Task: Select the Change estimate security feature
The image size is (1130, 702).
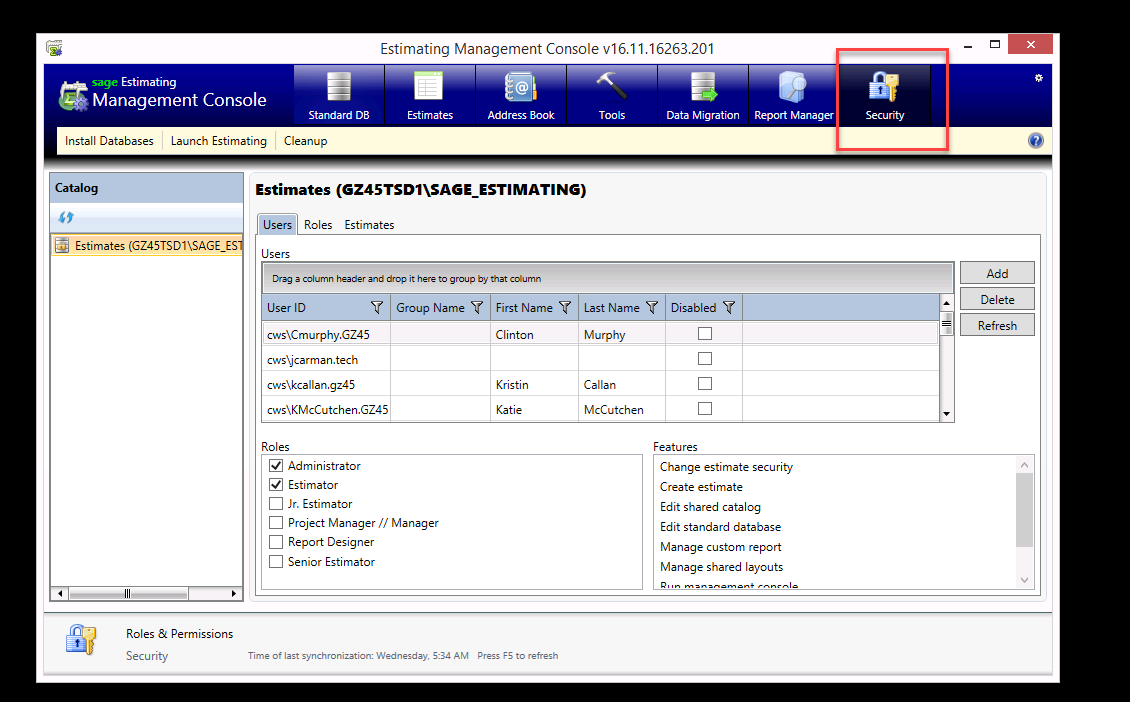Action: (x=726, y=467)
